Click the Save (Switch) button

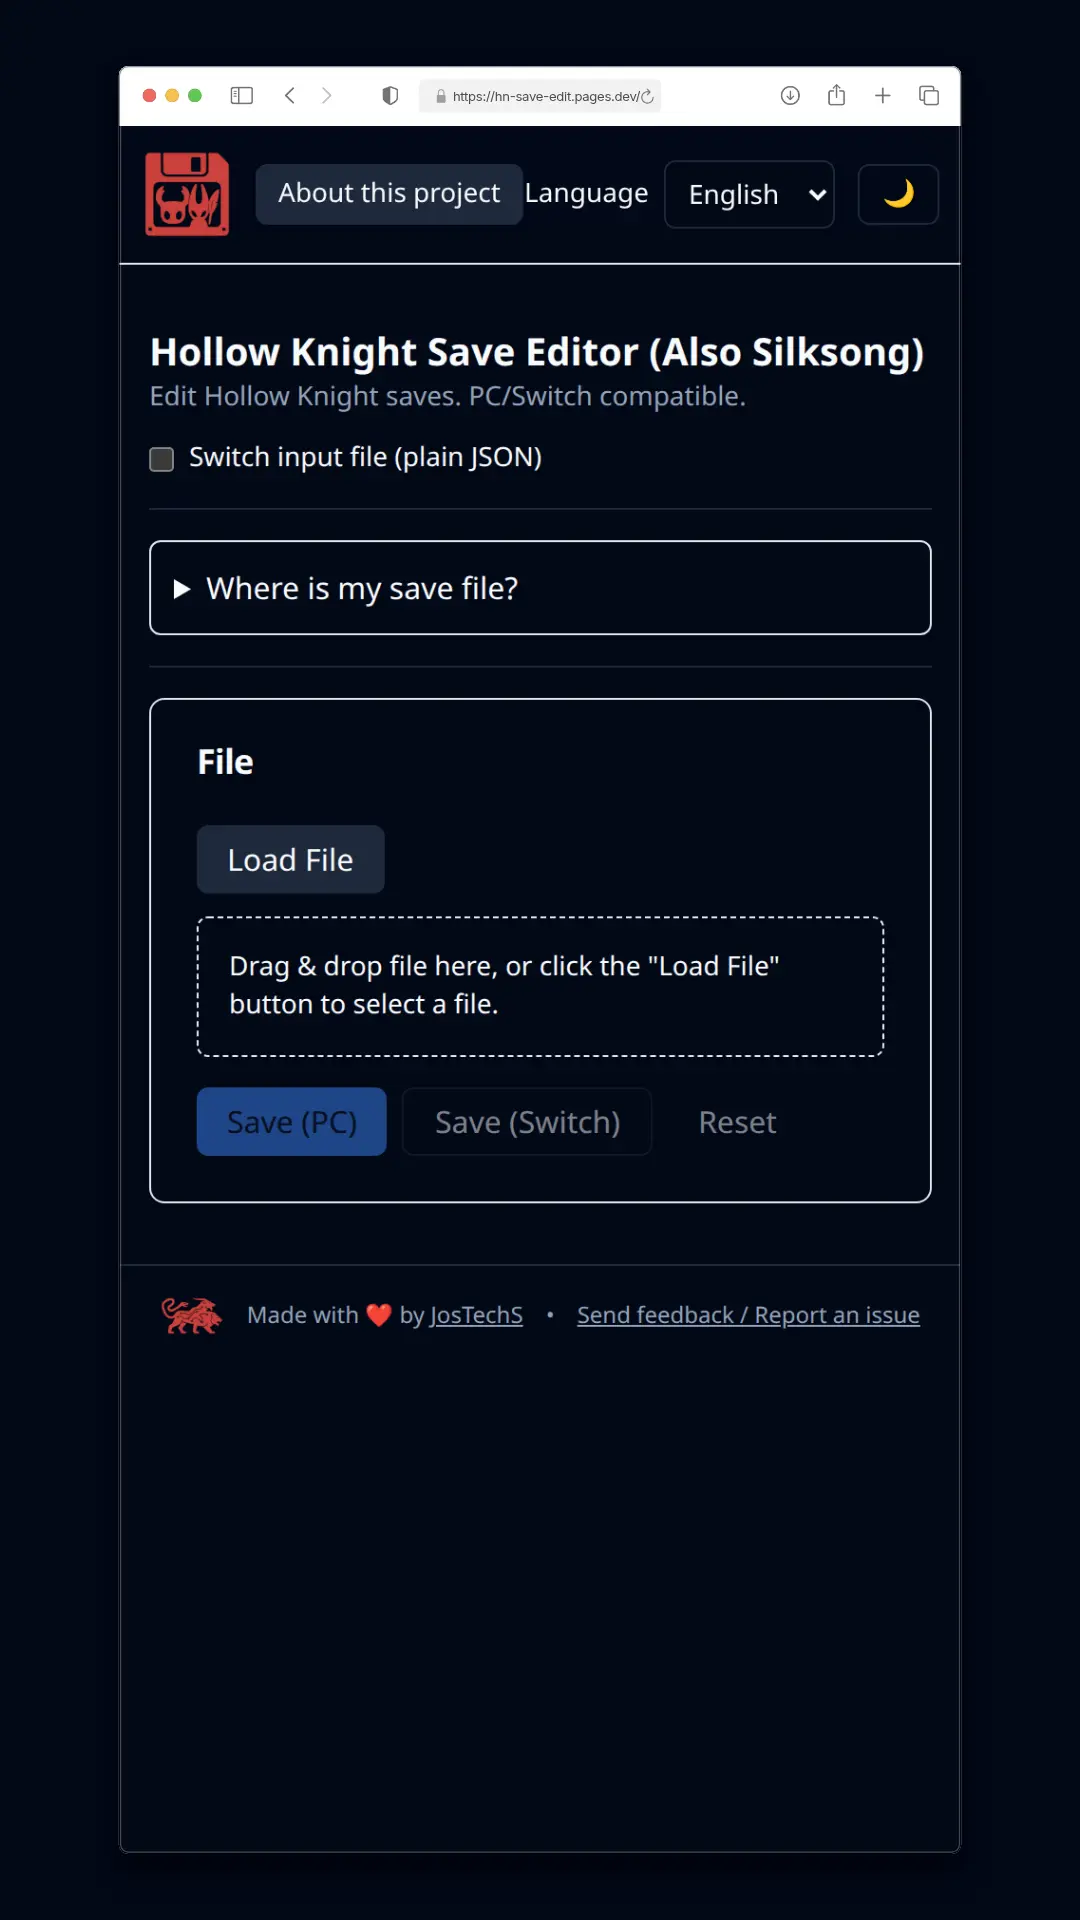point(527,1122)
